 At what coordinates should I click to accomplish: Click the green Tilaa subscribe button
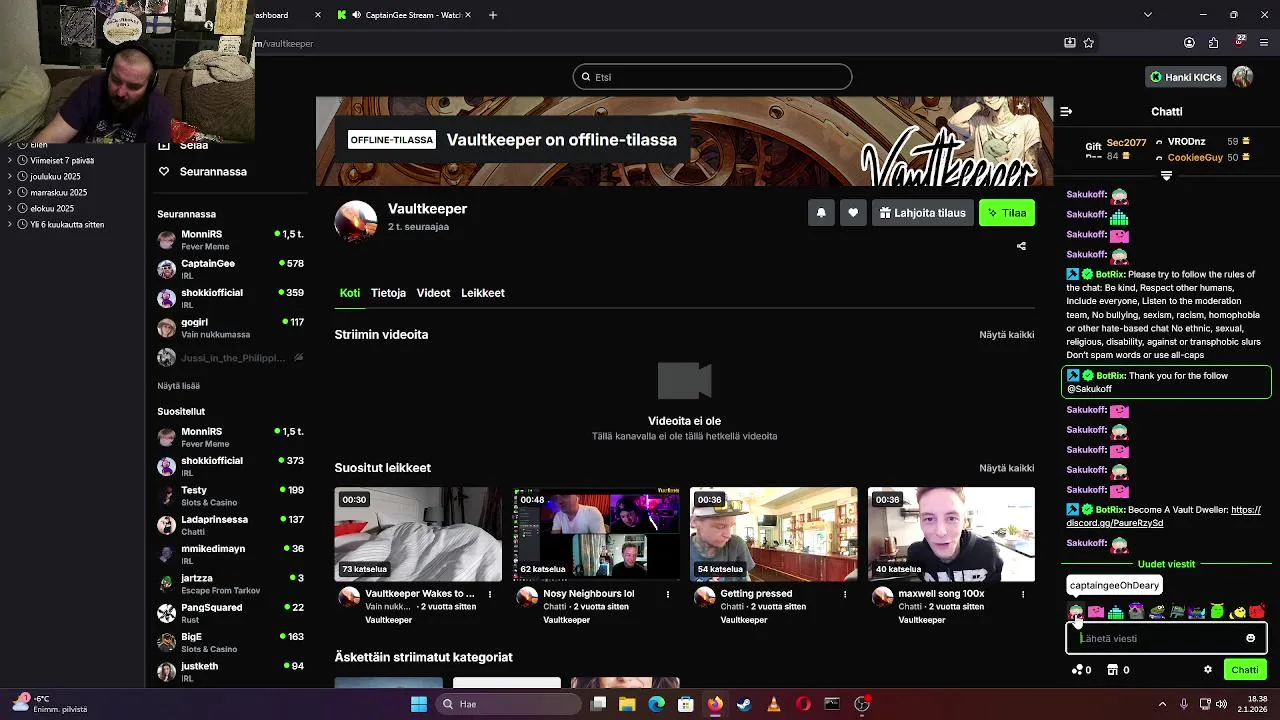pos(1006,213)
